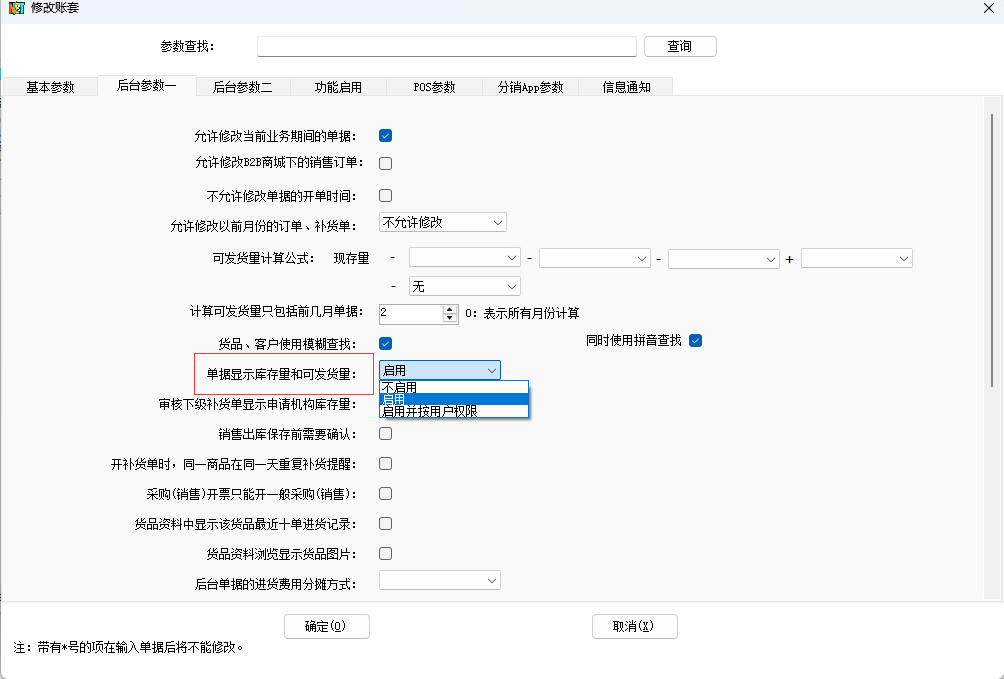The width and height of the screenshot is (1004, 679).
Task: Click the 确定(O) button
Action: pos(327,626)
